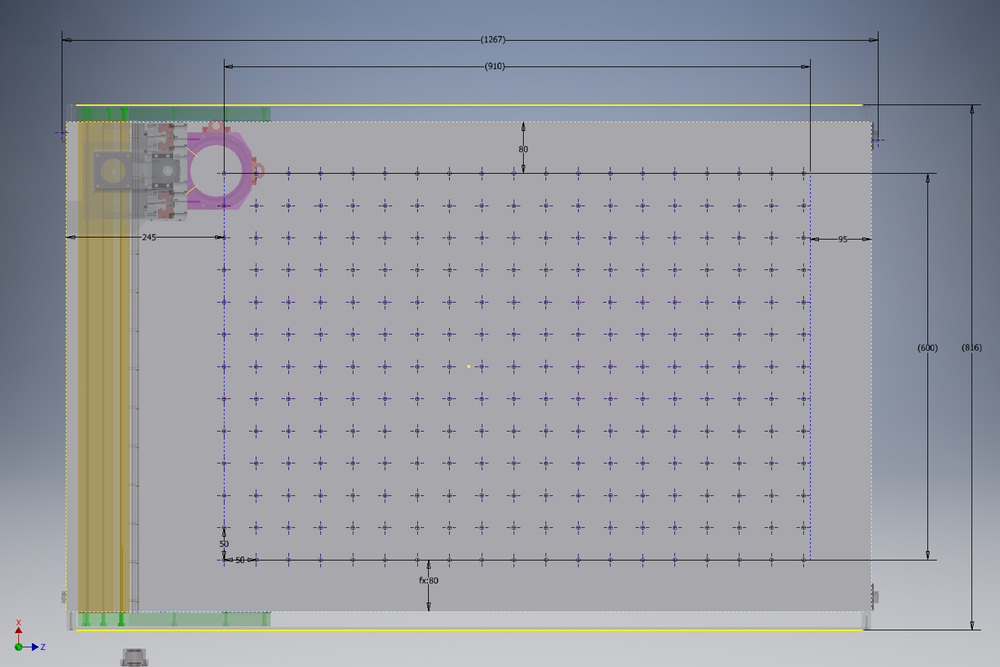Click the yellow center point of the sketch
Image resolution: width=1000 pixels, height=667 pixels.
click(468, 366)
